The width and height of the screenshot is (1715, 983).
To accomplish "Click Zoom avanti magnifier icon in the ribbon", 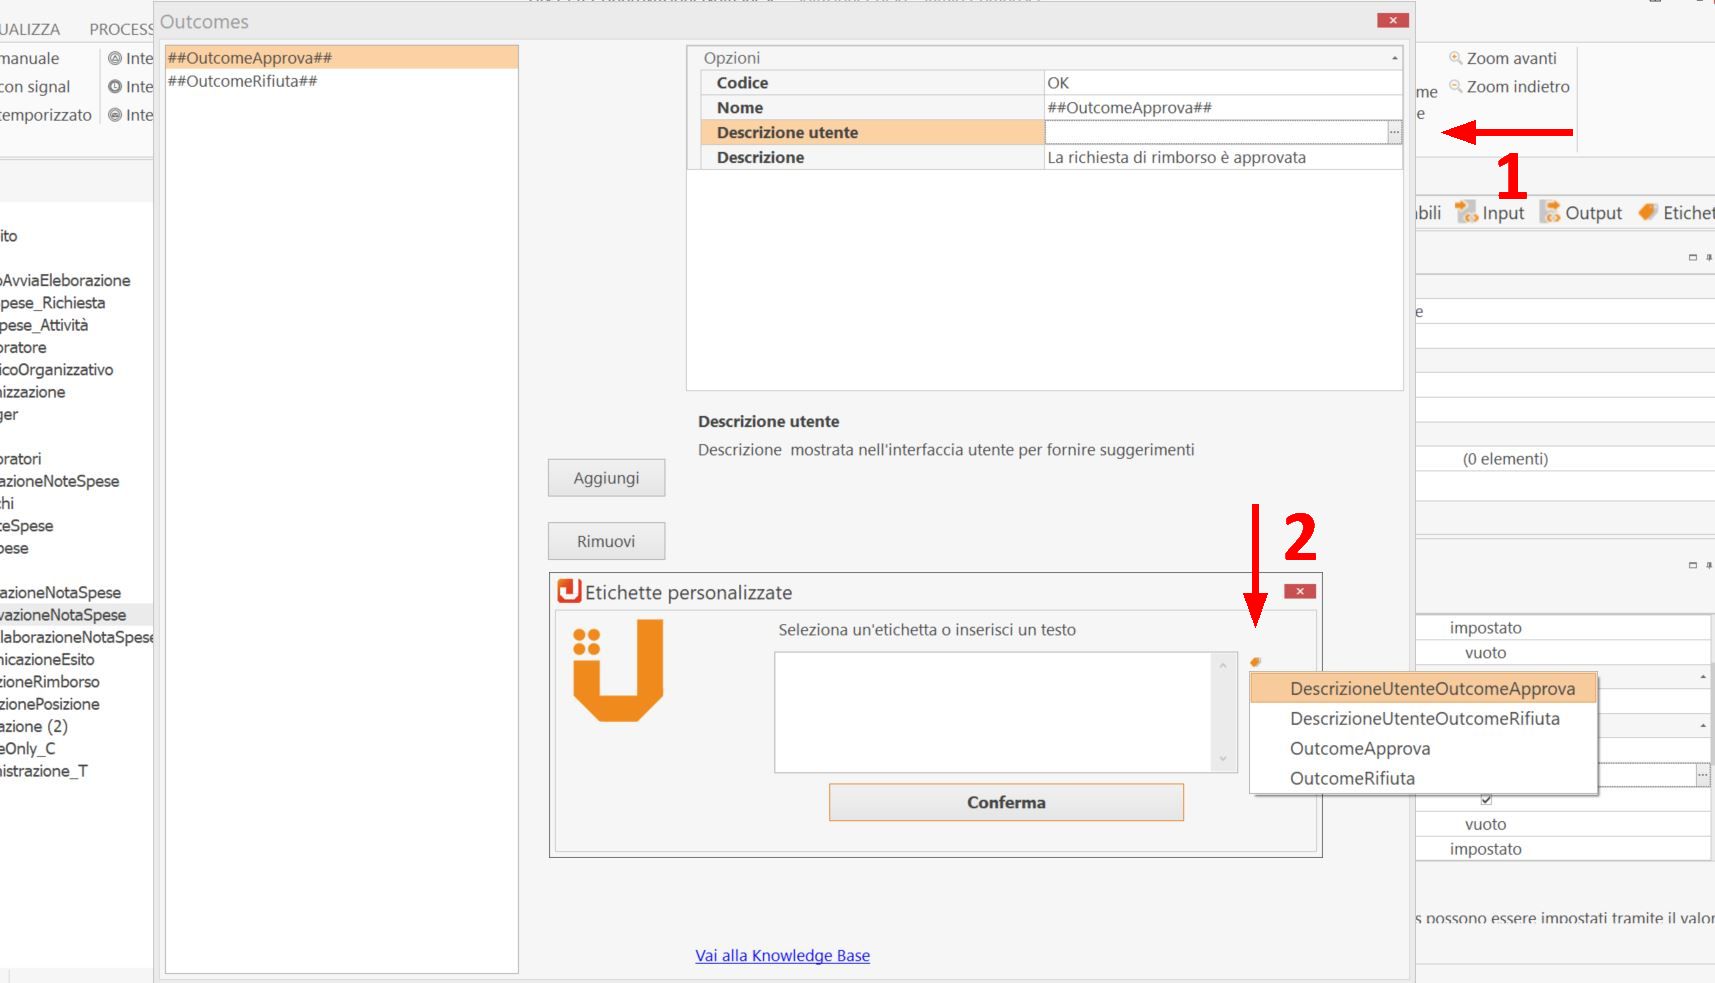I will (1456, 58).
